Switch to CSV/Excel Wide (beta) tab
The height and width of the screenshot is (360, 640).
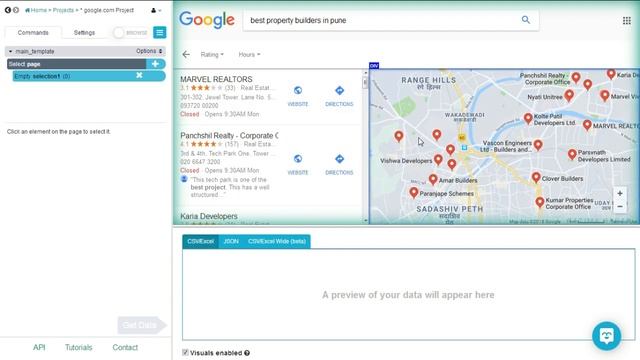(x=277, y=241)
